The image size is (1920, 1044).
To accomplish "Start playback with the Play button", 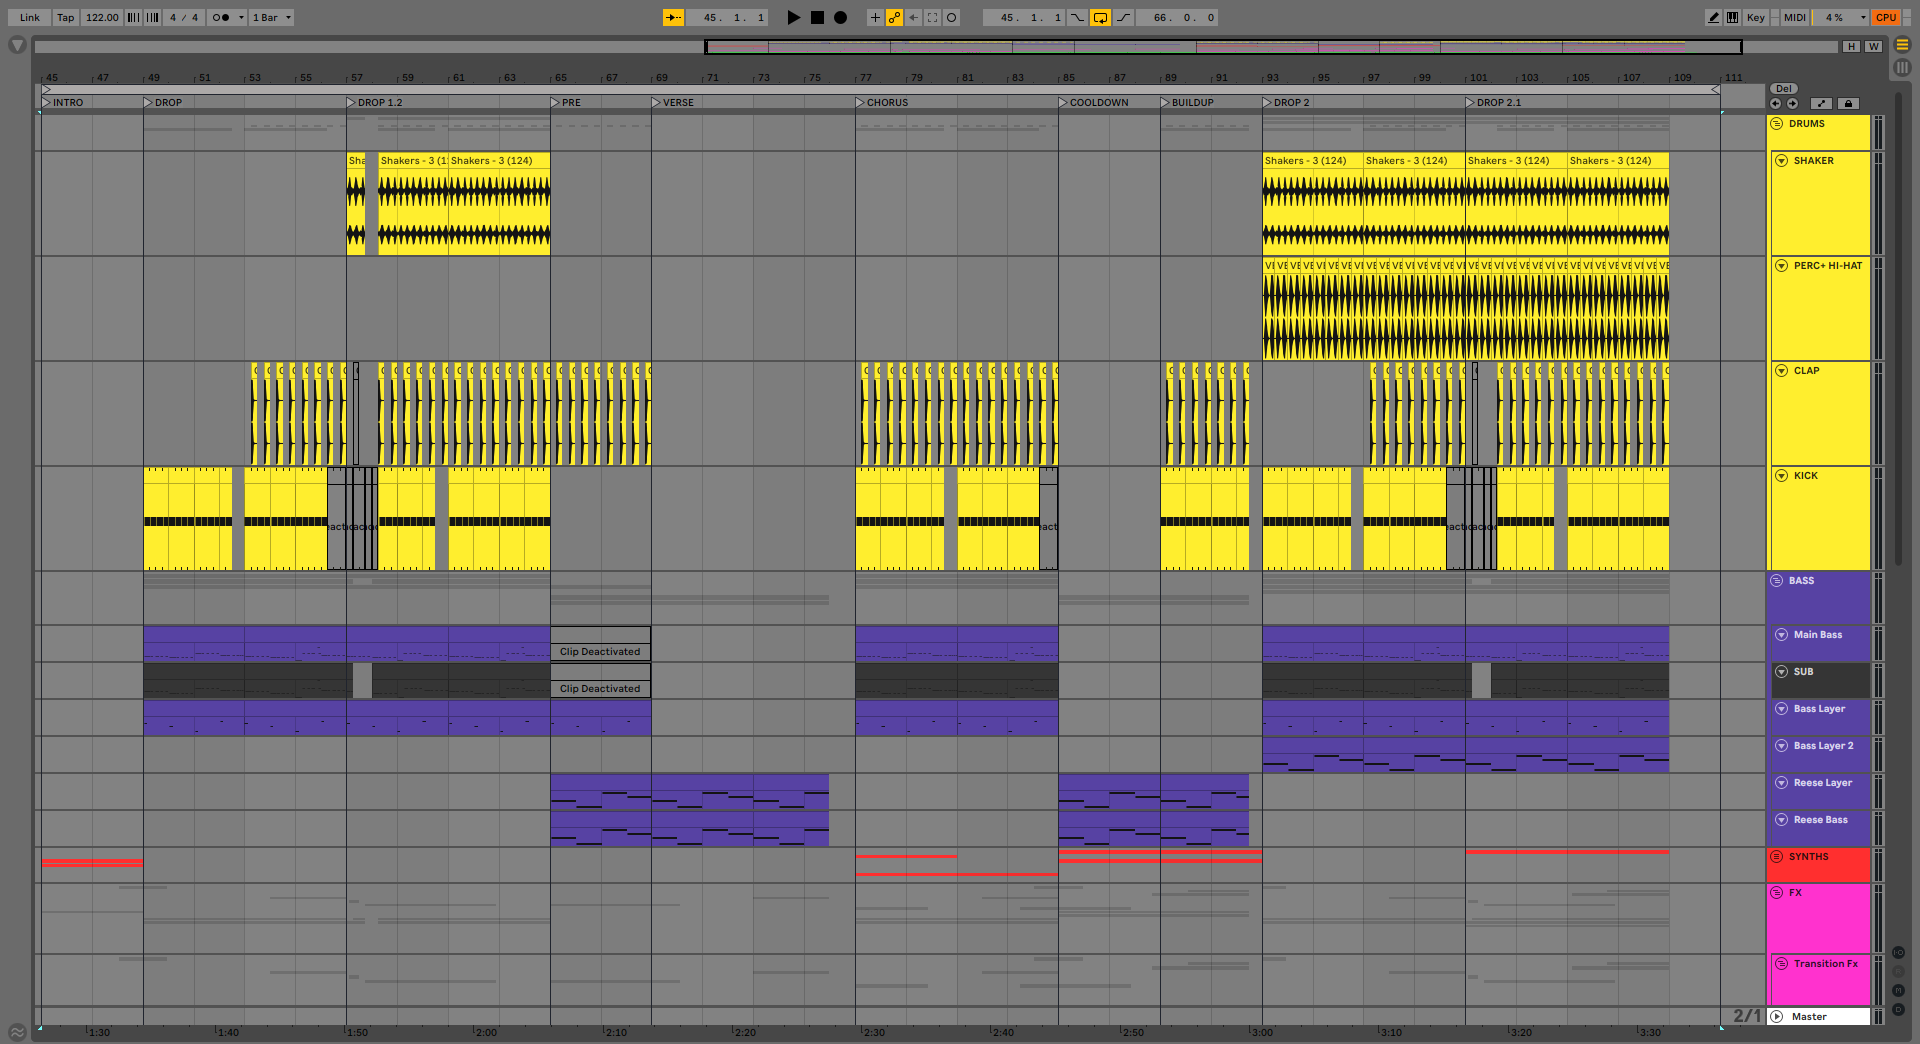I will 793,17.
